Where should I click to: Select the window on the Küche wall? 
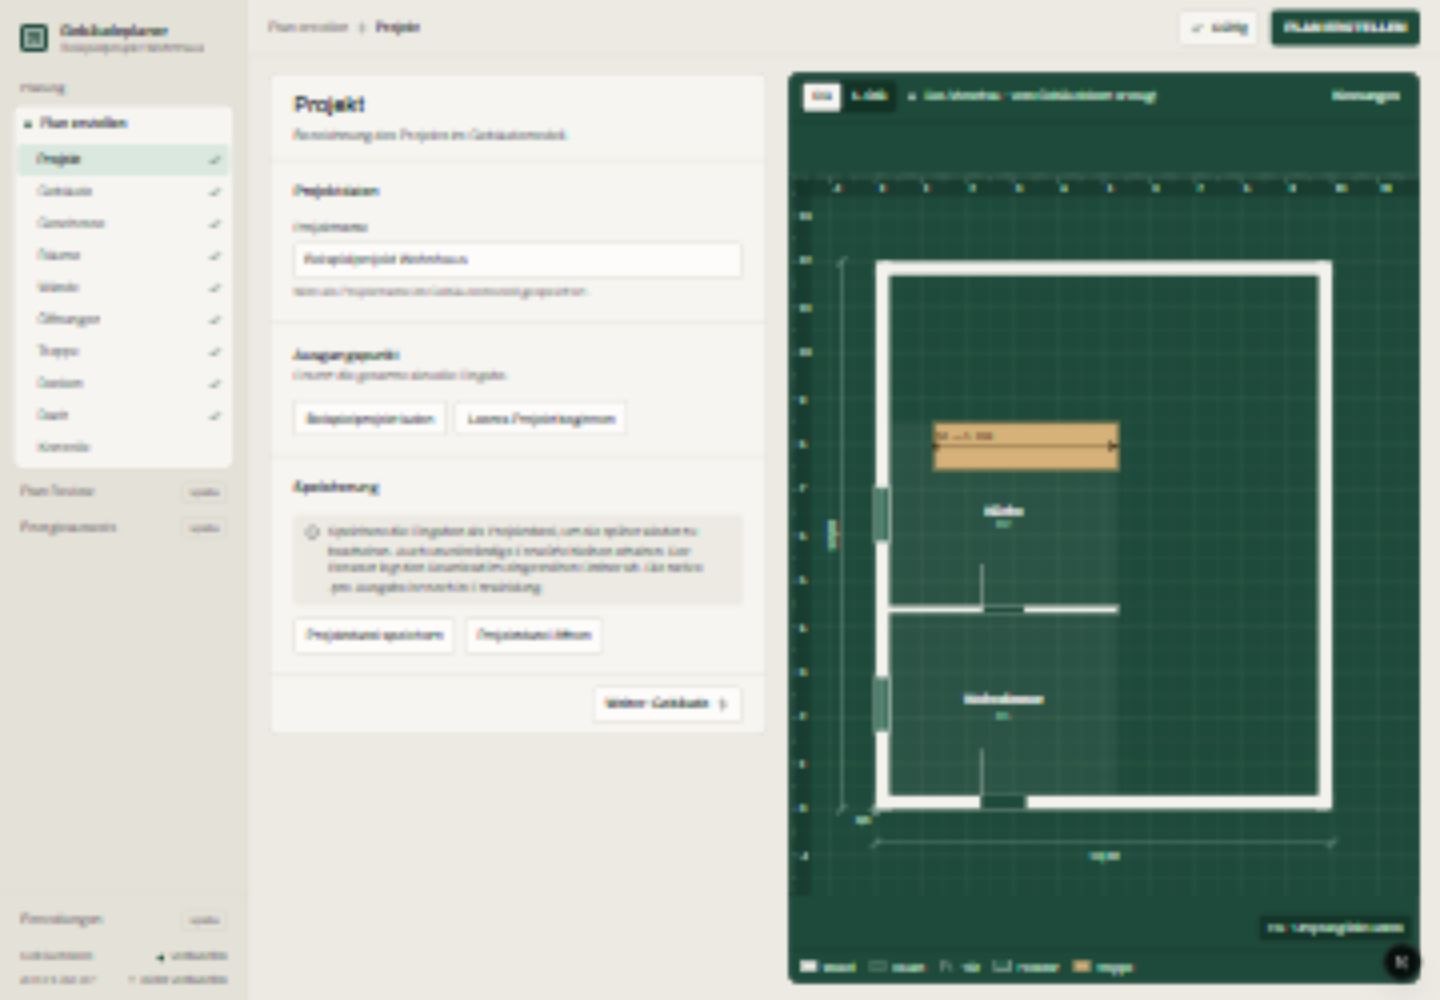[x=881, y=514]
